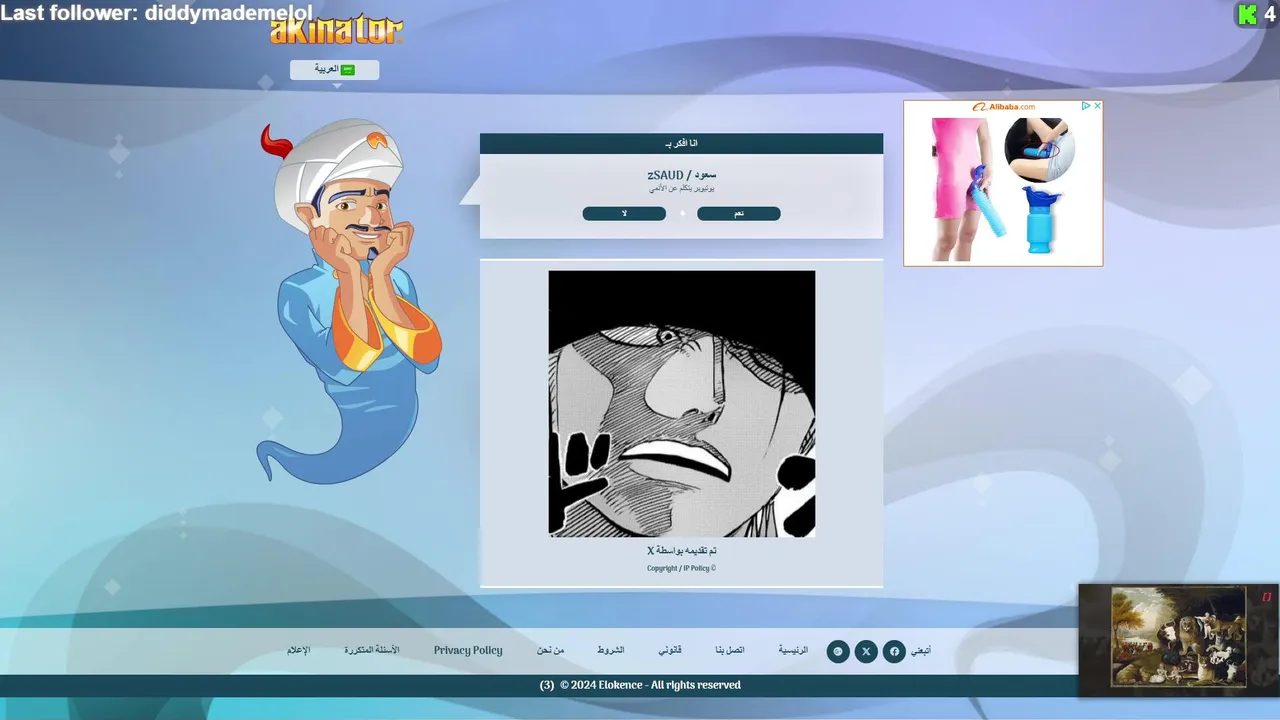Click the © 2024 Elokence copyright text
The width and height of the screenshot is (1280, 720).
point(650,685)
